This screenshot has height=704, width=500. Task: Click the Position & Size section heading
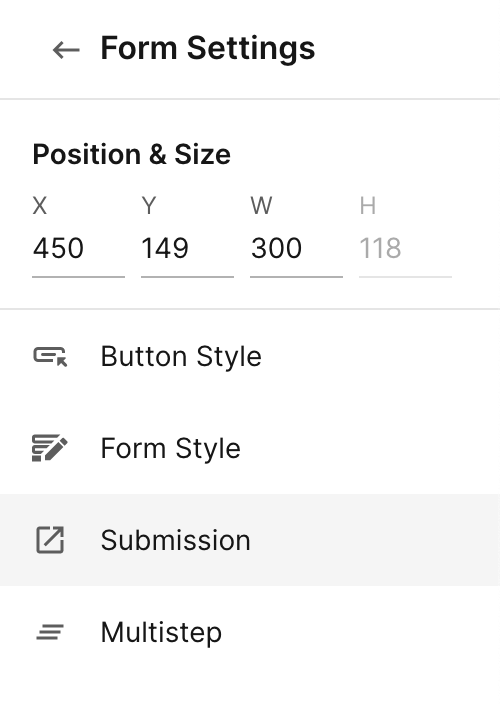tap(132, 154)
